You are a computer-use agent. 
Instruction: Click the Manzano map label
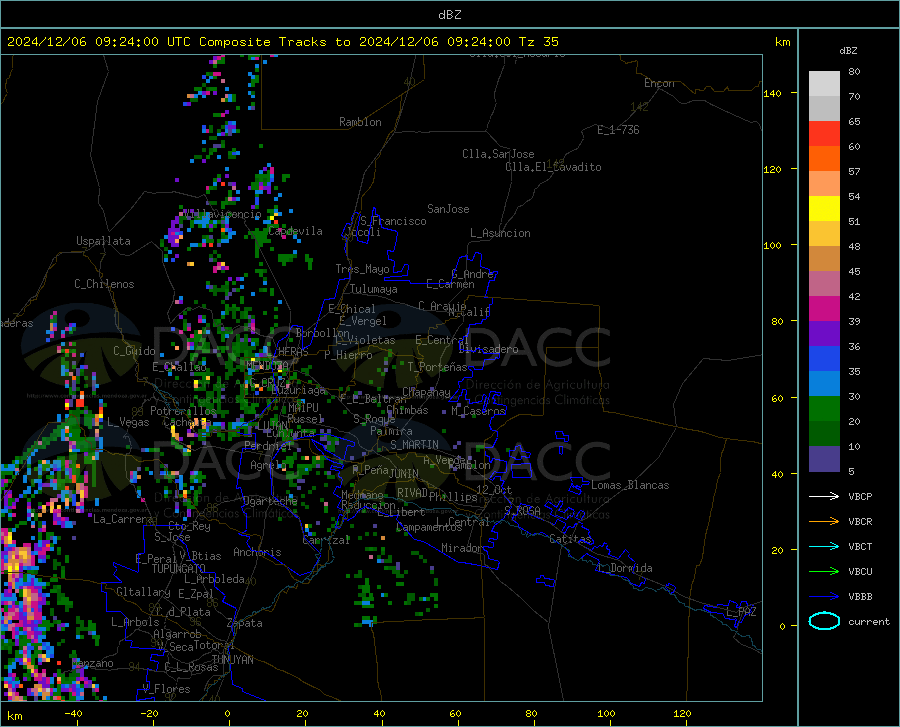point(92,663)
